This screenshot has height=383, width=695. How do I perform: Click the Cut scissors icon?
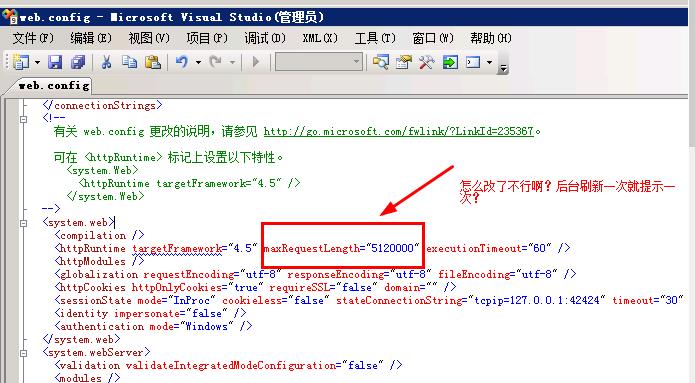pos(106,62)
